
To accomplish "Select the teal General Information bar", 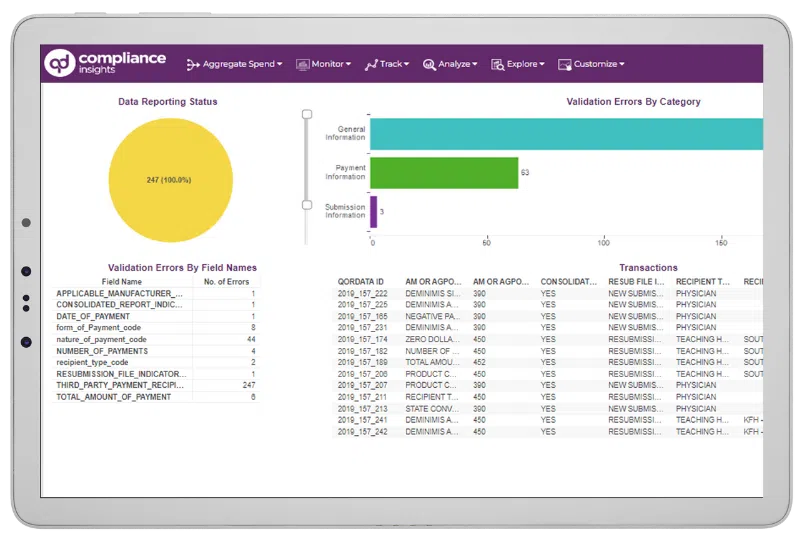I will click(566, 134).
